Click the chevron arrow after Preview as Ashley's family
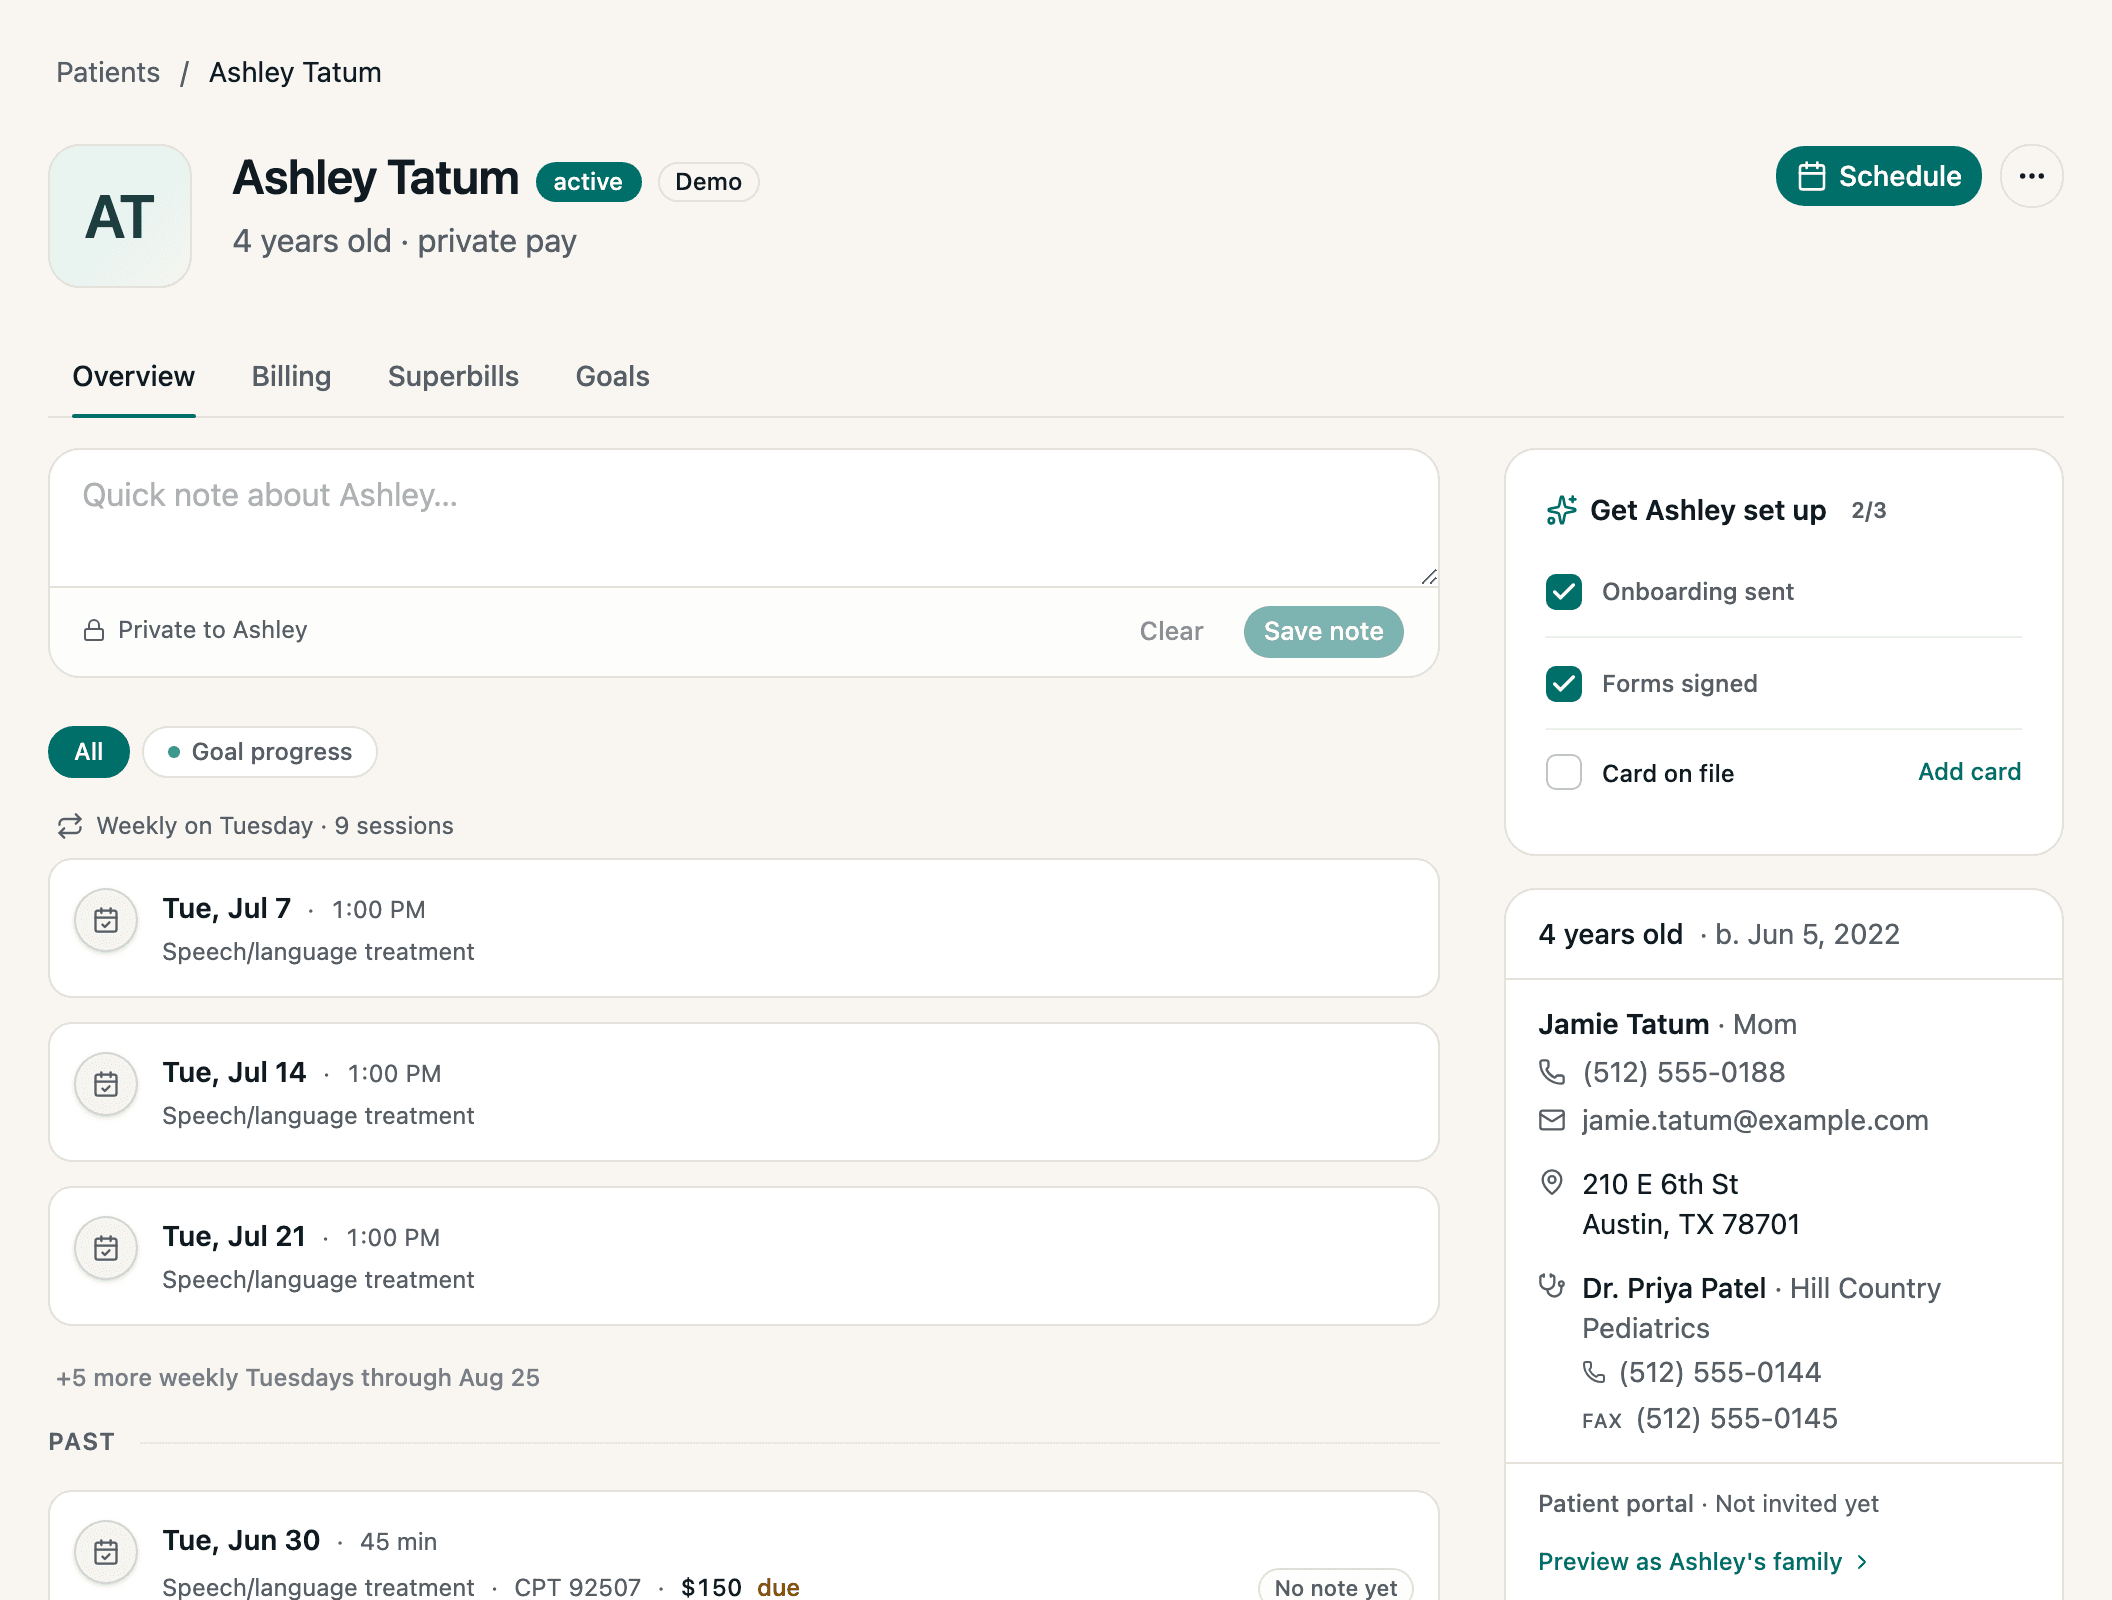This screenshot has width=2112, height=1600. coord(1862,1562)
